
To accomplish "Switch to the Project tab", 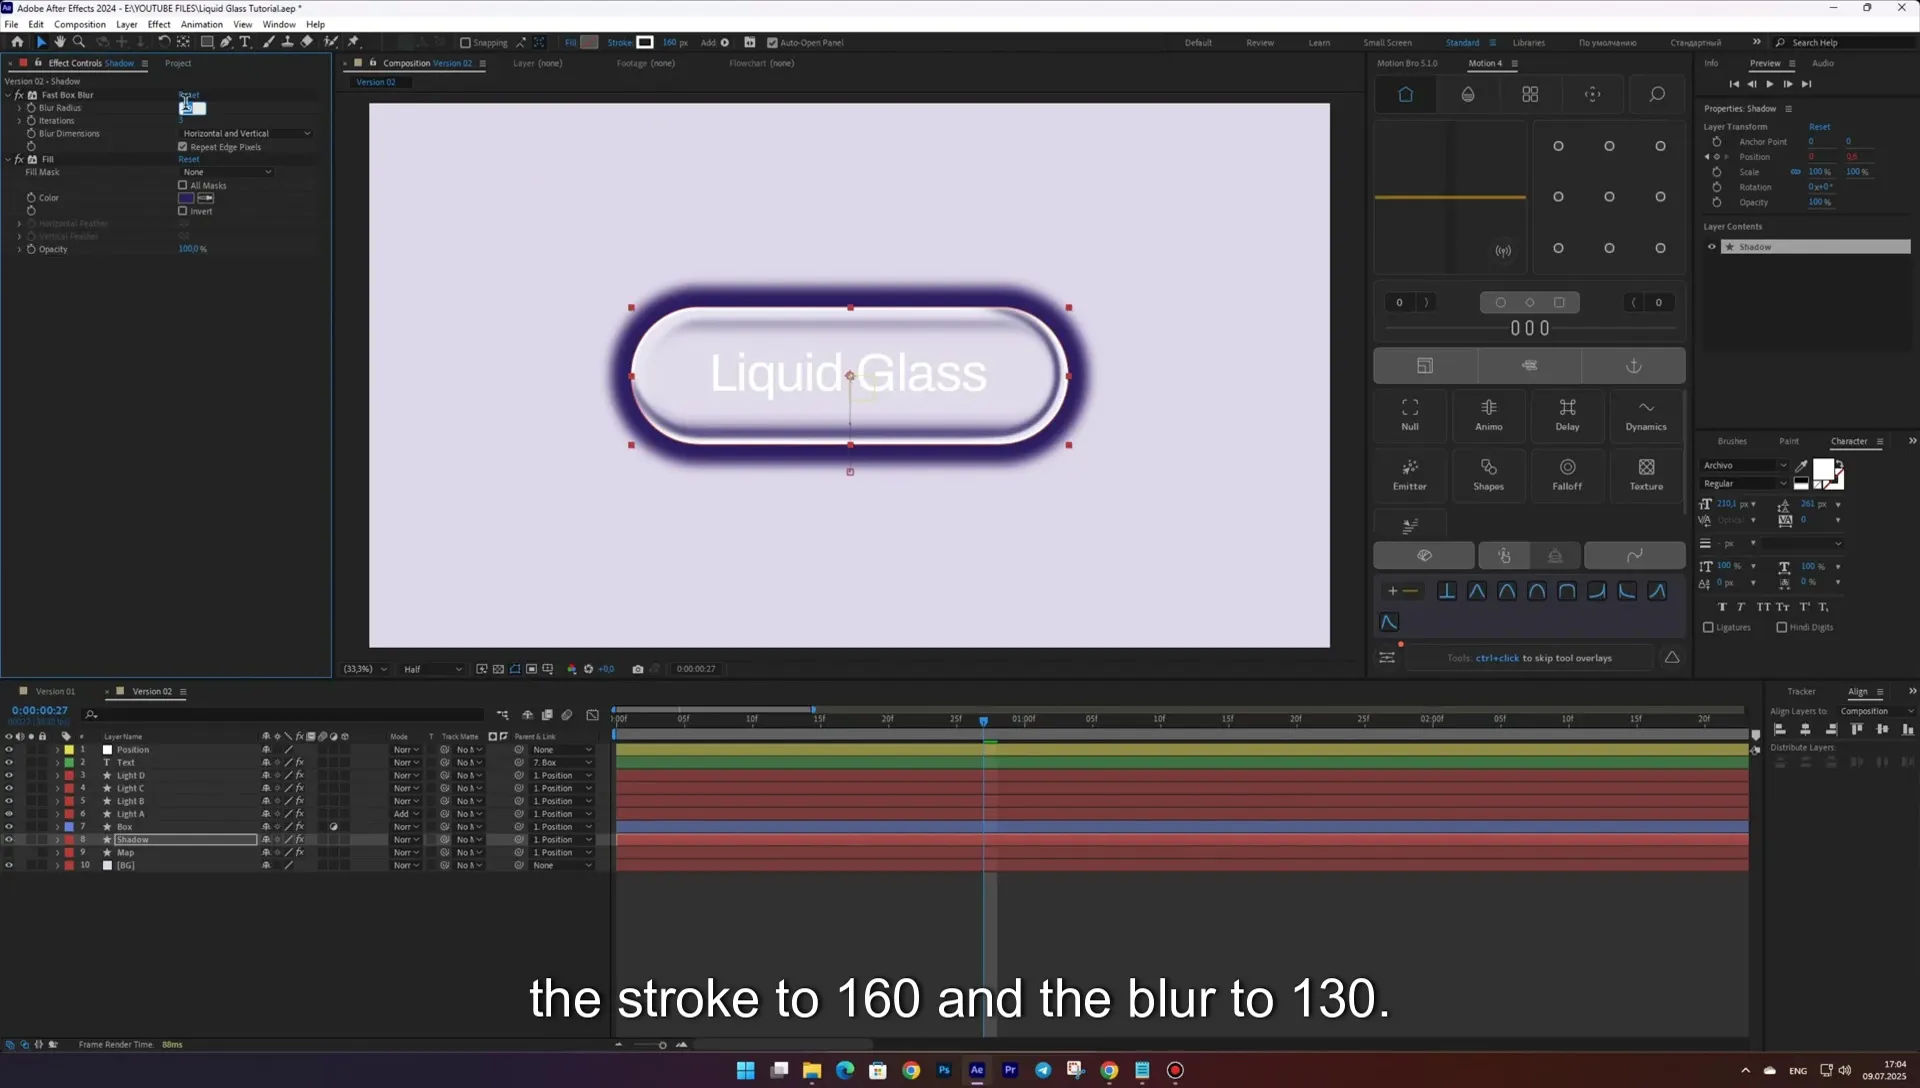I will click(x=178, y=63).
